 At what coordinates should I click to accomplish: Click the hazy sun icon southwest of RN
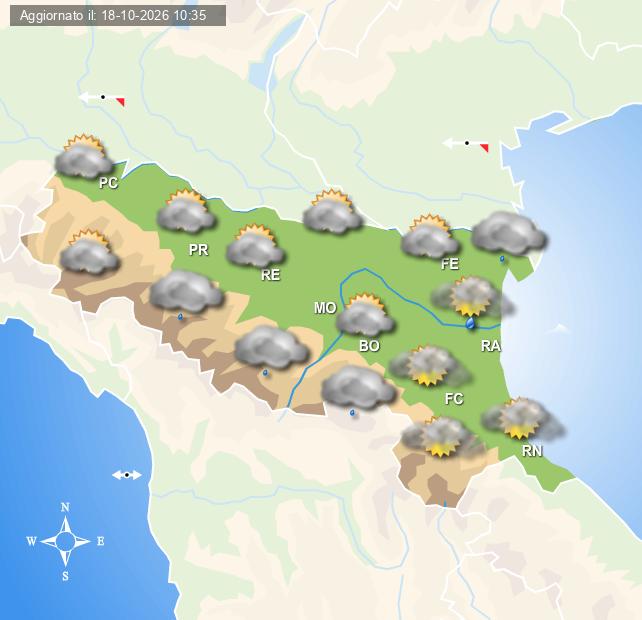[442, 437]
